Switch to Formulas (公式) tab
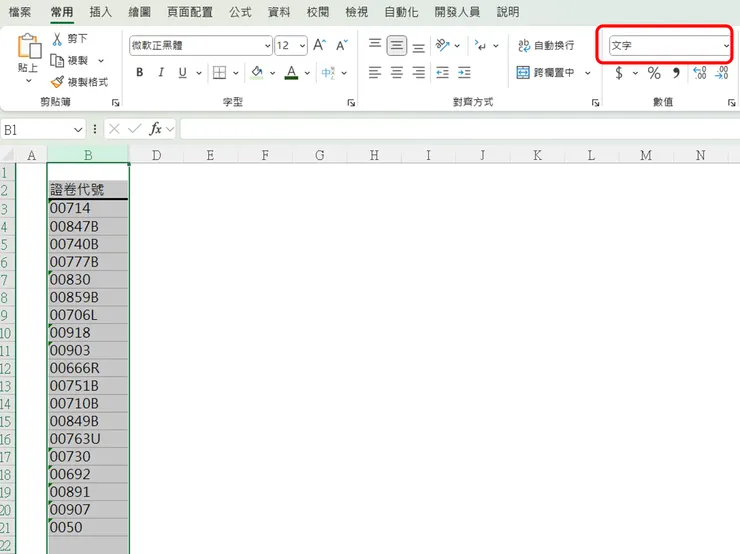The width and height of the screenshot is (740, 554). [240, 12]
